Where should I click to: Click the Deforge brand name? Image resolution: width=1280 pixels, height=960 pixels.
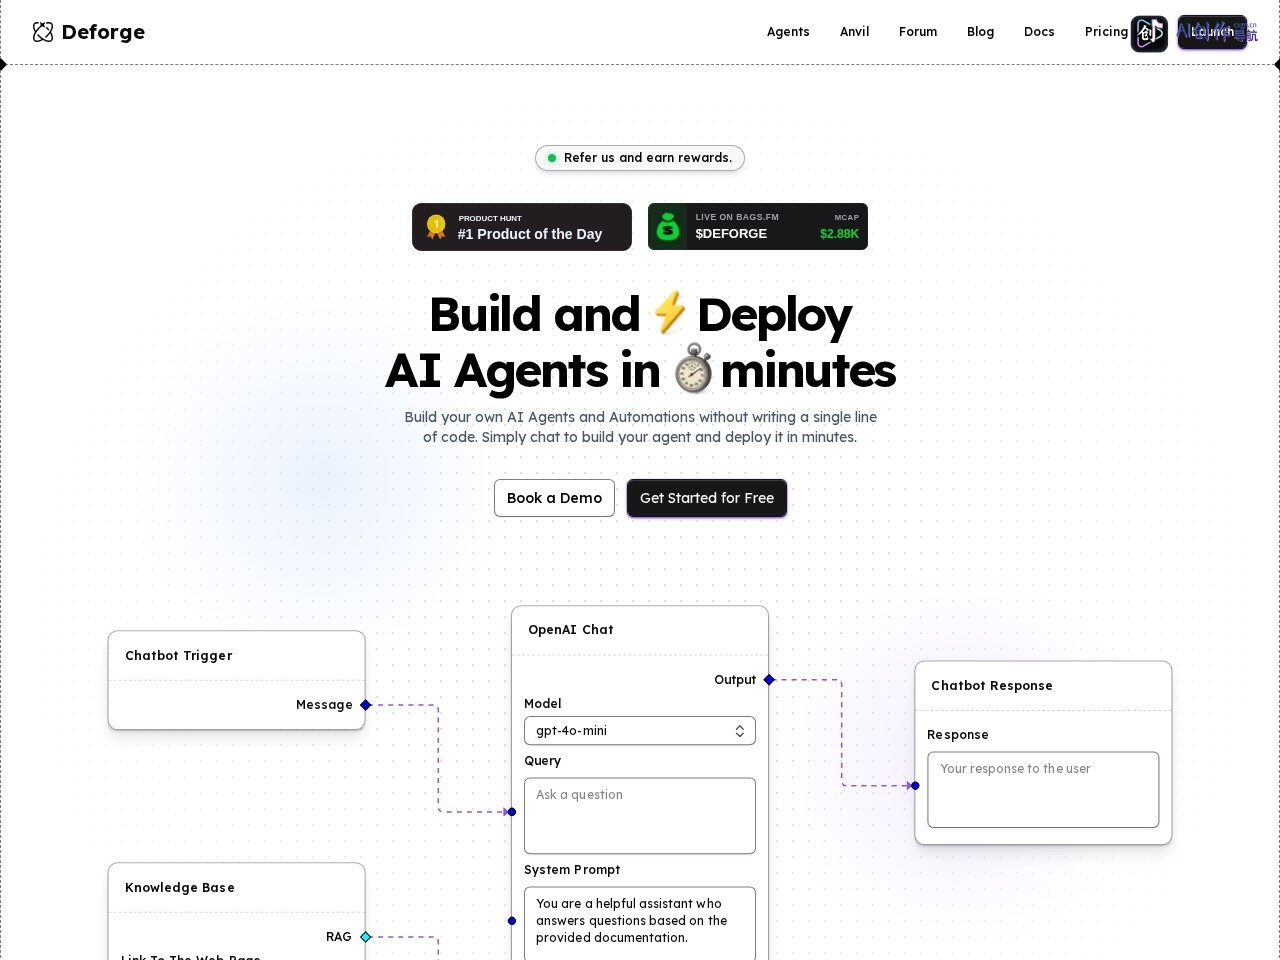(x=103, y=32)
